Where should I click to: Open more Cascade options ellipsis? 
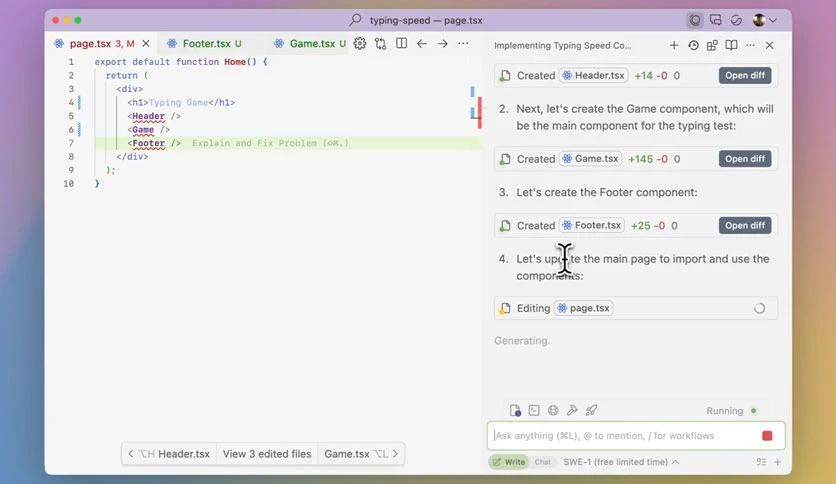pyautogui.click(x=750, y=45)
